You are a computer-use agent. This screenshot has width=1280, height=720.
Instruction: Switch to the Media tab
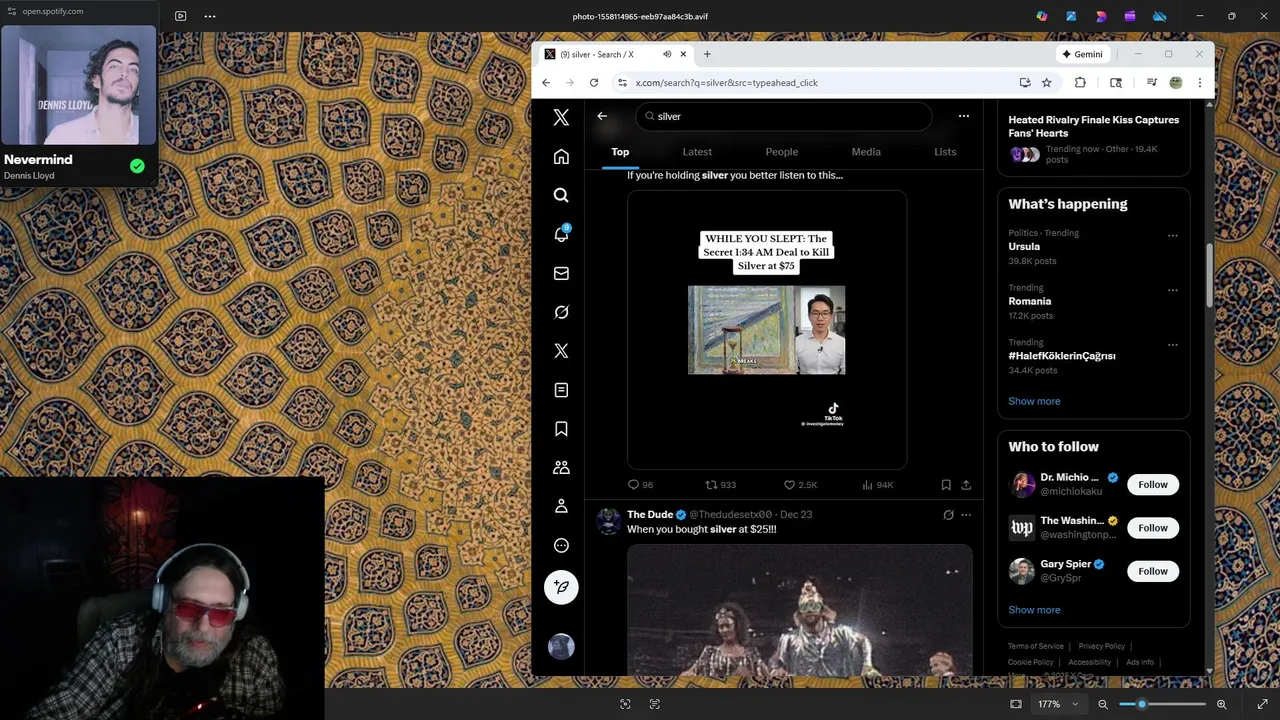point(866,152)
